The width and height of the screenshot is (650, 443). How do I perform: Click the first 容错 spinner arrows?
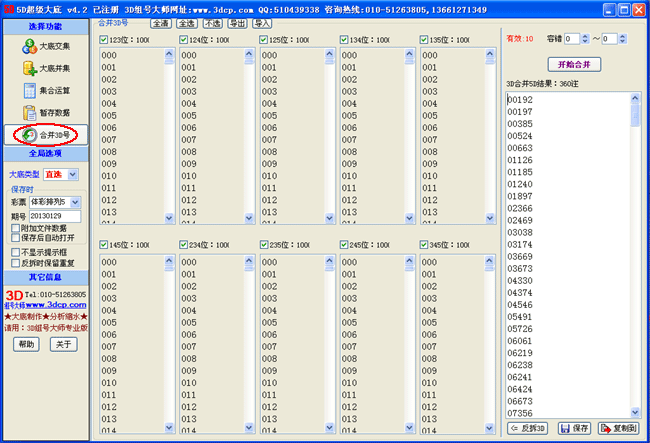point(584,38)
